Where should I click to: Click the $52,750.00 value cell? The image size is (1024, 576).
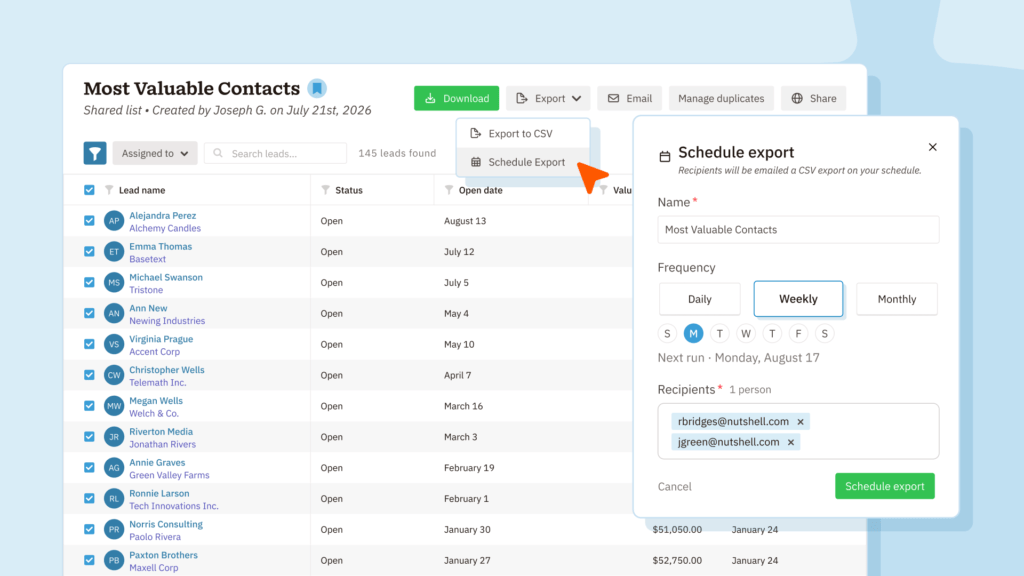point(677,560)
